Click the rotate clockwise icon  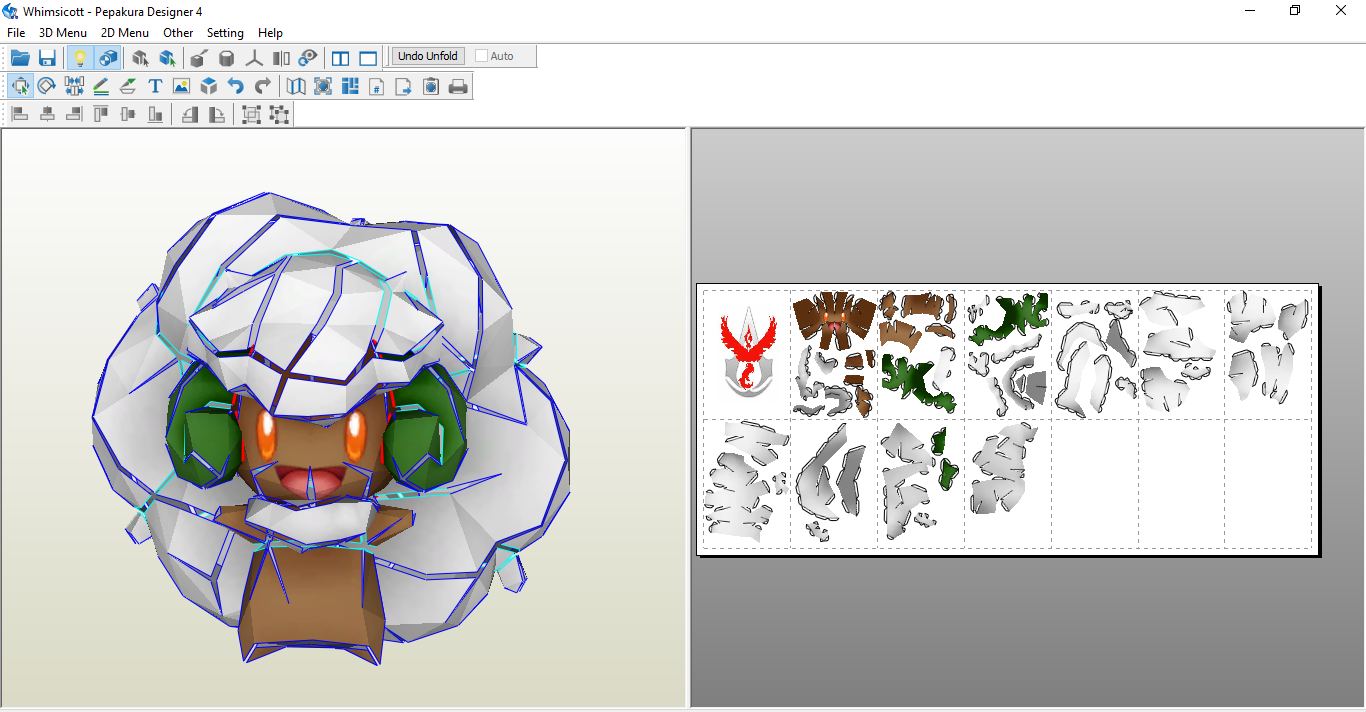216,114
